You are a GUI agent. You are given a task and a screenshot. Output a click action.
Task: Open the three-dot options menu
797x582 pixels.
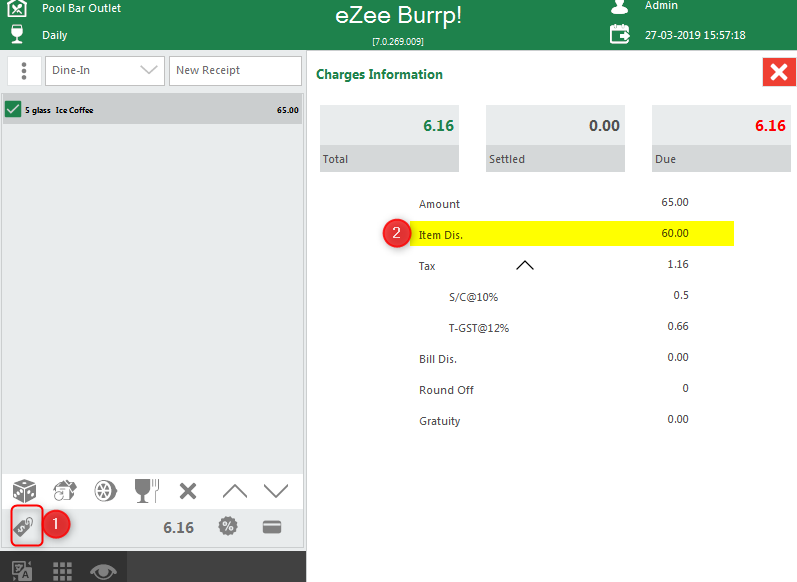click(x=24, y=71)
